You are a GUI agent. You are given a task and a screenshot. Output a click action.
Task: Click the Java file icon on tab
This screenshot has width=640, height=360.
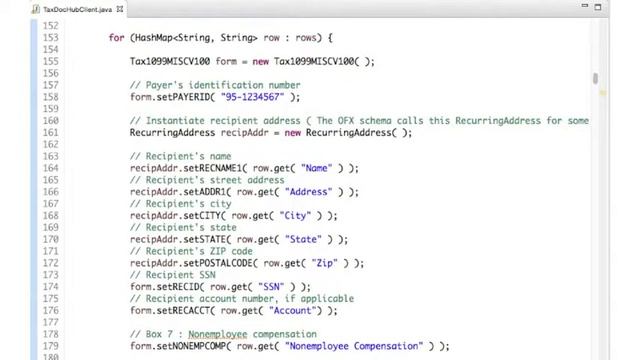pyautogui.click(x=36, y=9)
